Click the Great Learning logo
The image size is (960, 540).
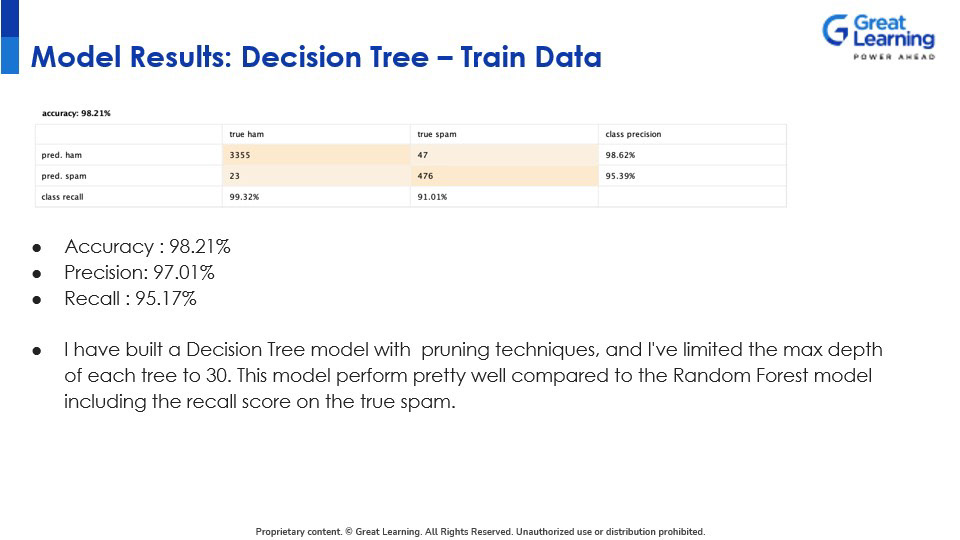click(x=878, y=37)
